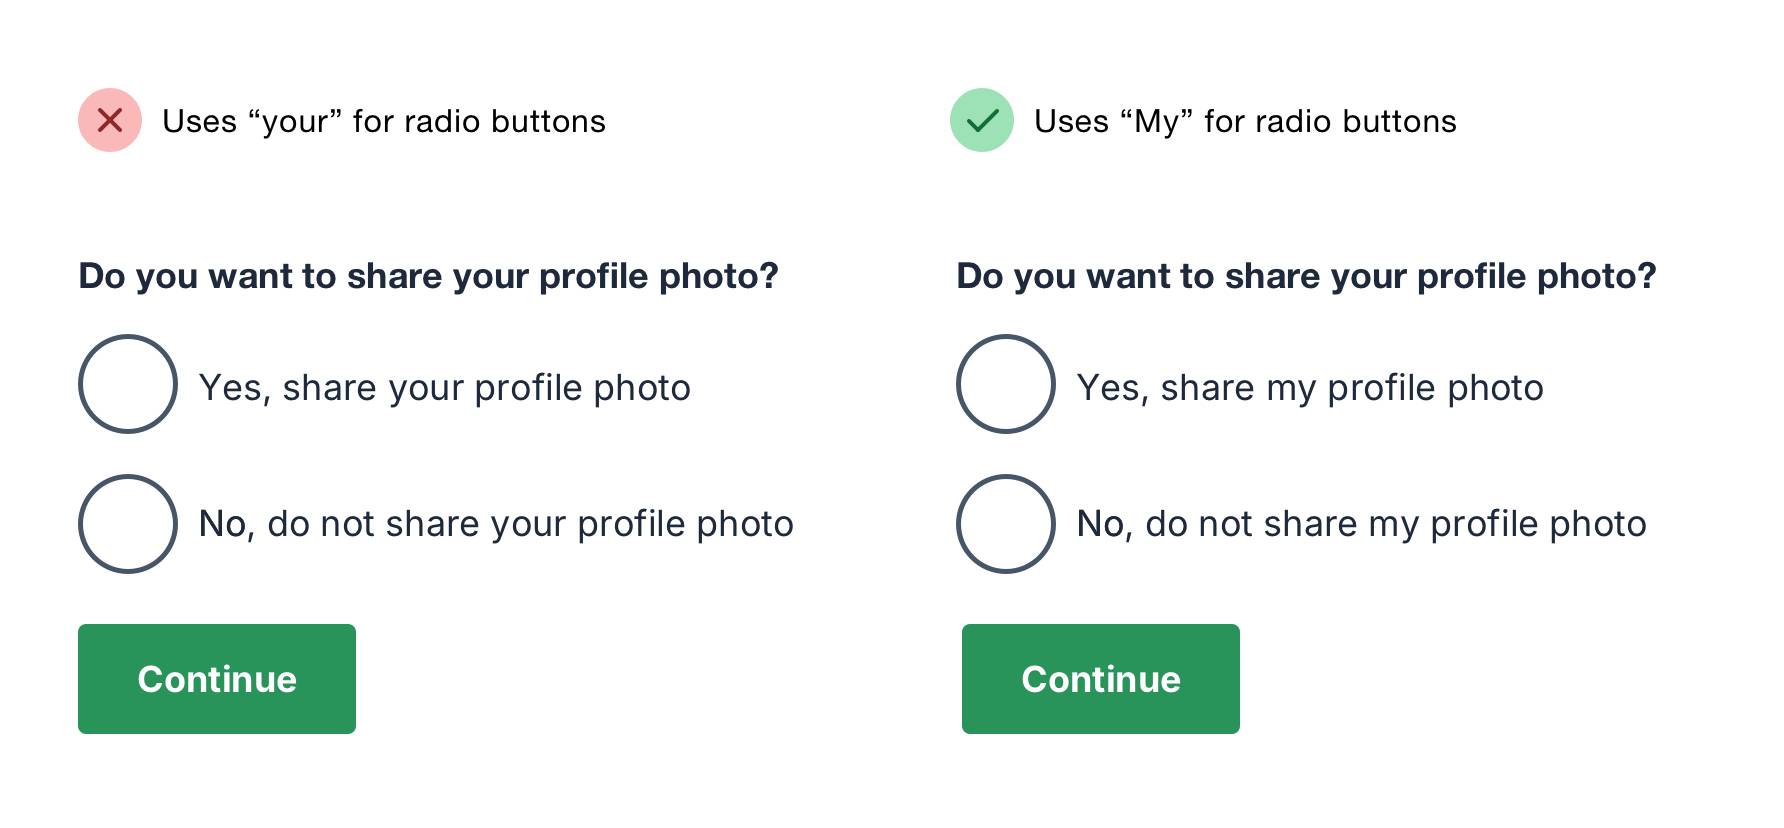This screenshot has height=828, width=1784.
Task: Select the "Yes, share your profile photo" radio button
Action: tap(128, 384)
